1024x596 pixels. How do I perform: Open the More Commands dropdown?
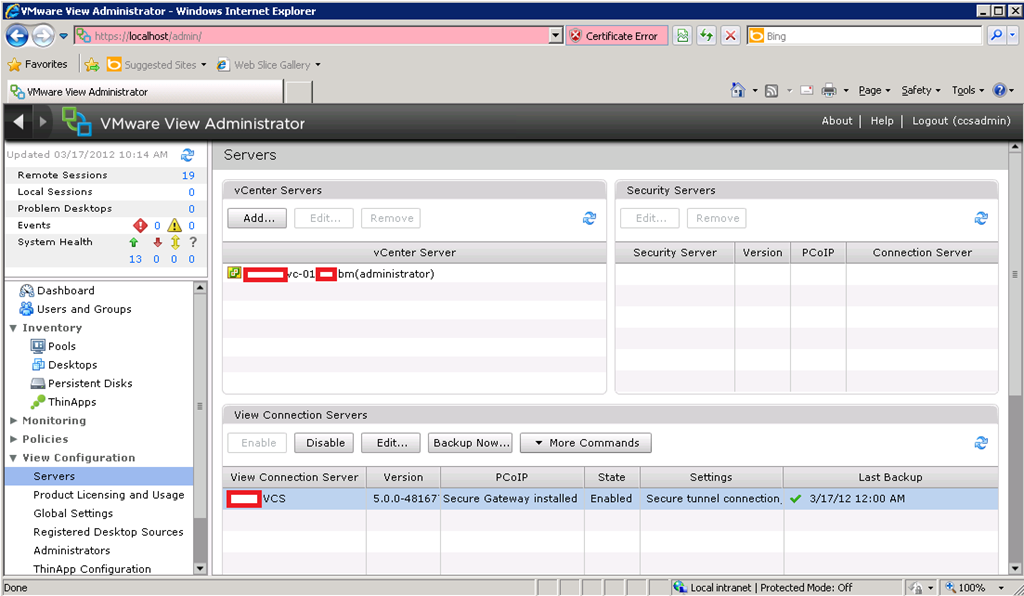click(x=586, y=443)
